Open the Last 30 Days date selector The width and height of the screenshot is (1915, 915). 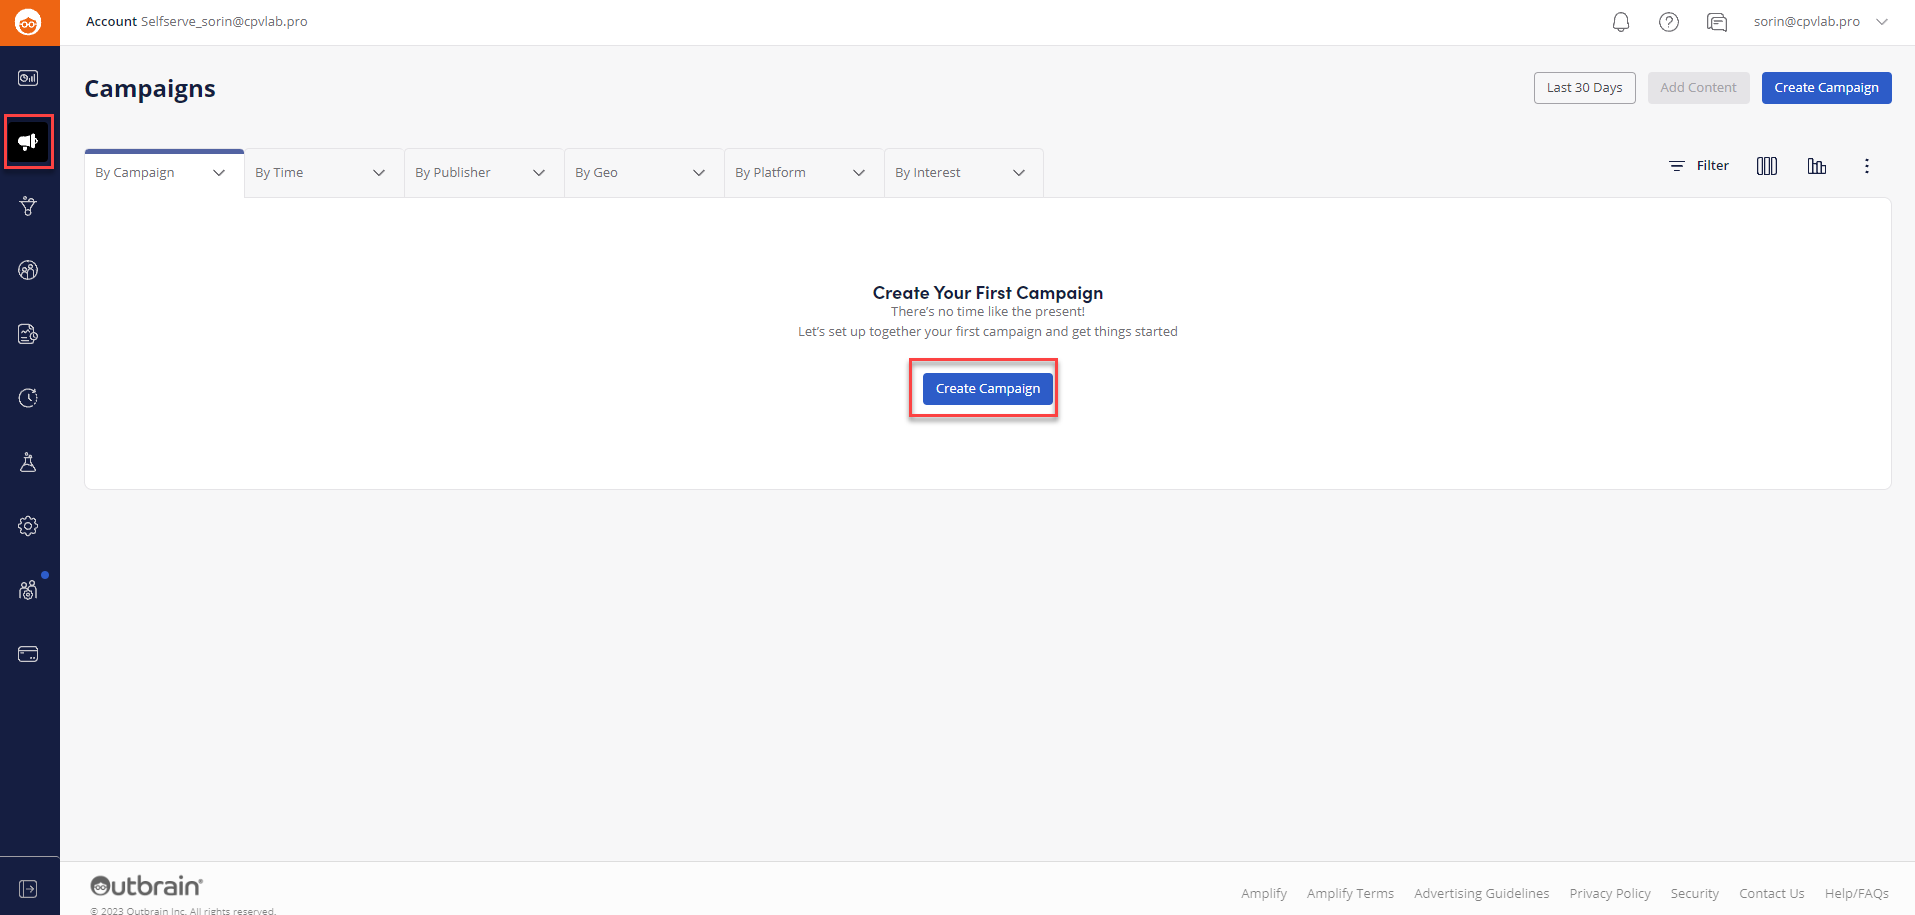[x=1584, y=87]
